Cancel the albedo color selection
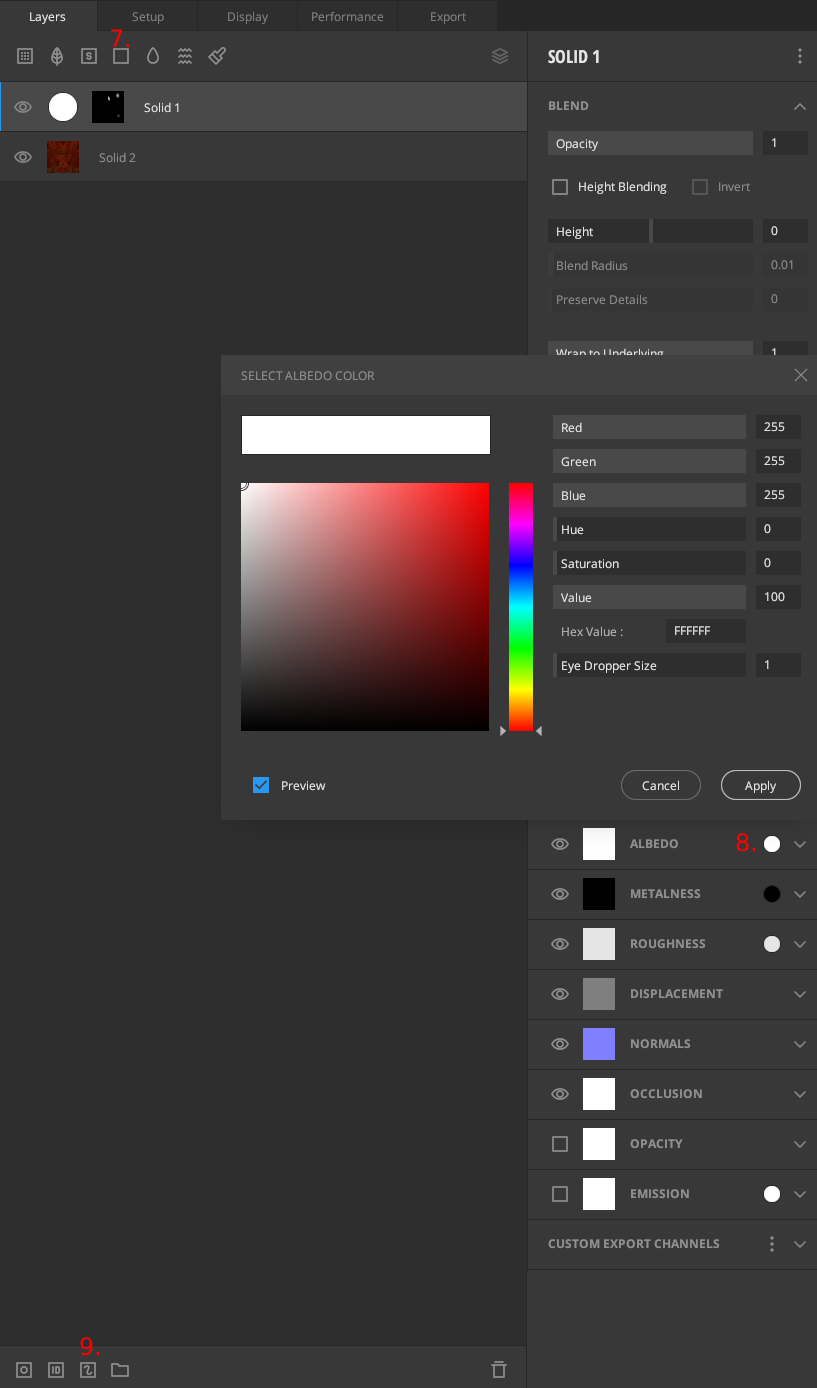Image resolution: width=817 pixels, height=1388 pixels. 660,785
